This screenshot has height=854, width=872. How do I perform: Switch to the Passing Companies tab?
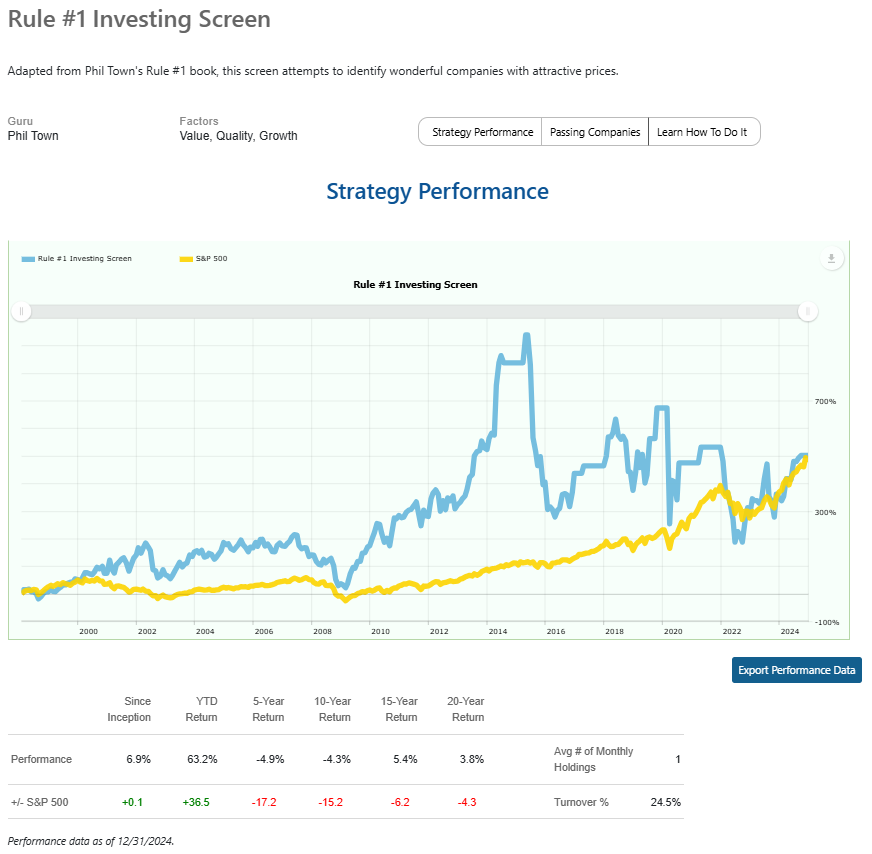(x=595, y=132)
